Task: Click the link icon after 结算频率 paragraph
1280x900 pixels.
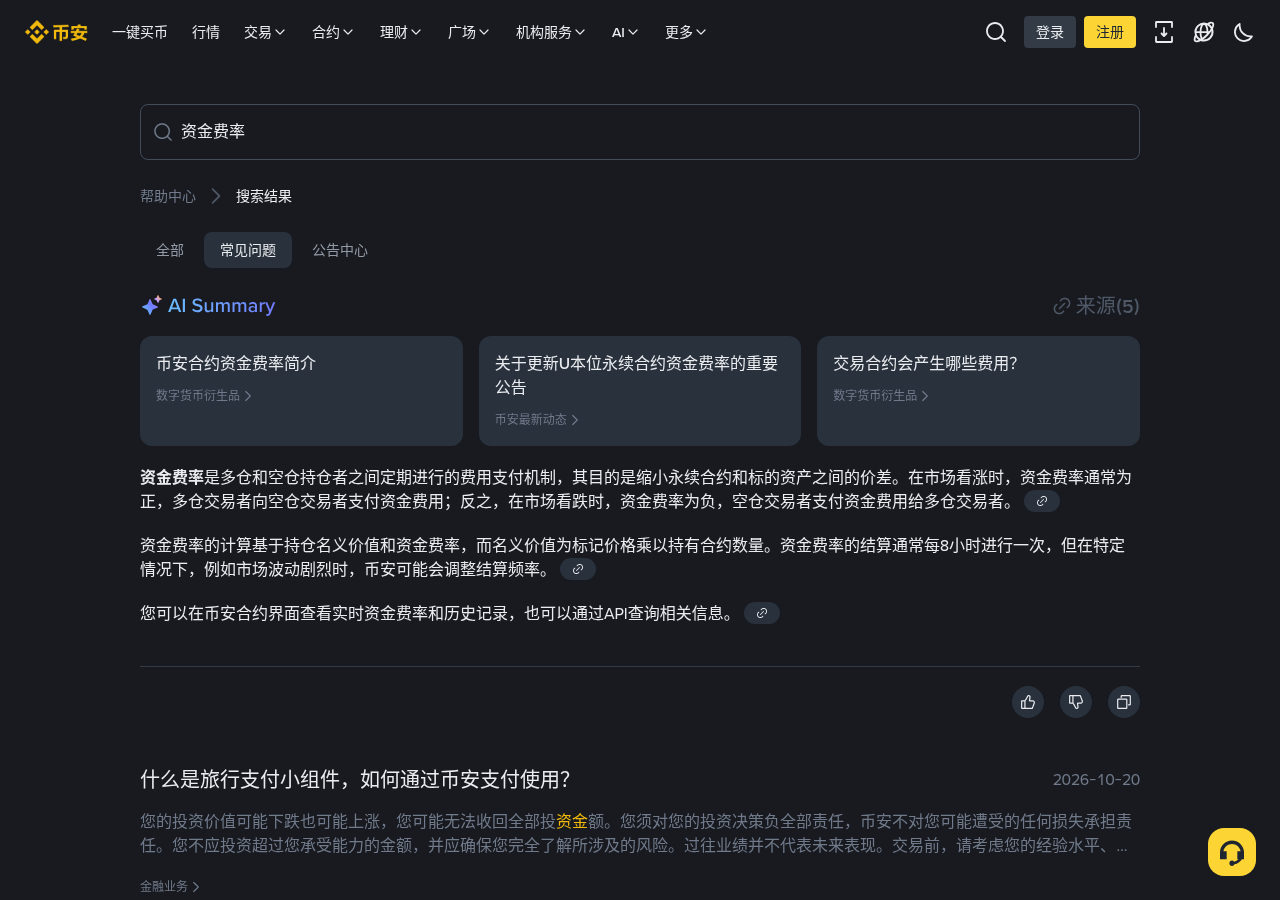Action: pyautogui.click(x=578, y=569)
